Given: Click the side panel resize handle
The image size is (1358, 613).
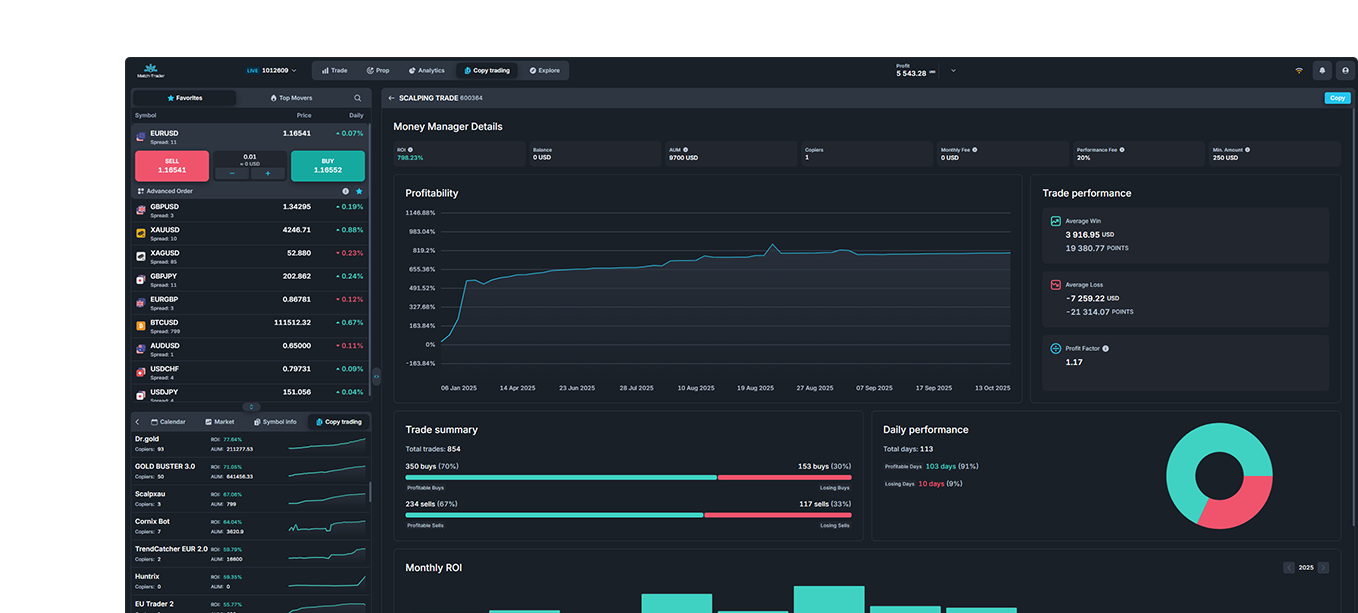Looking at the screenshot, I should 376,376.
